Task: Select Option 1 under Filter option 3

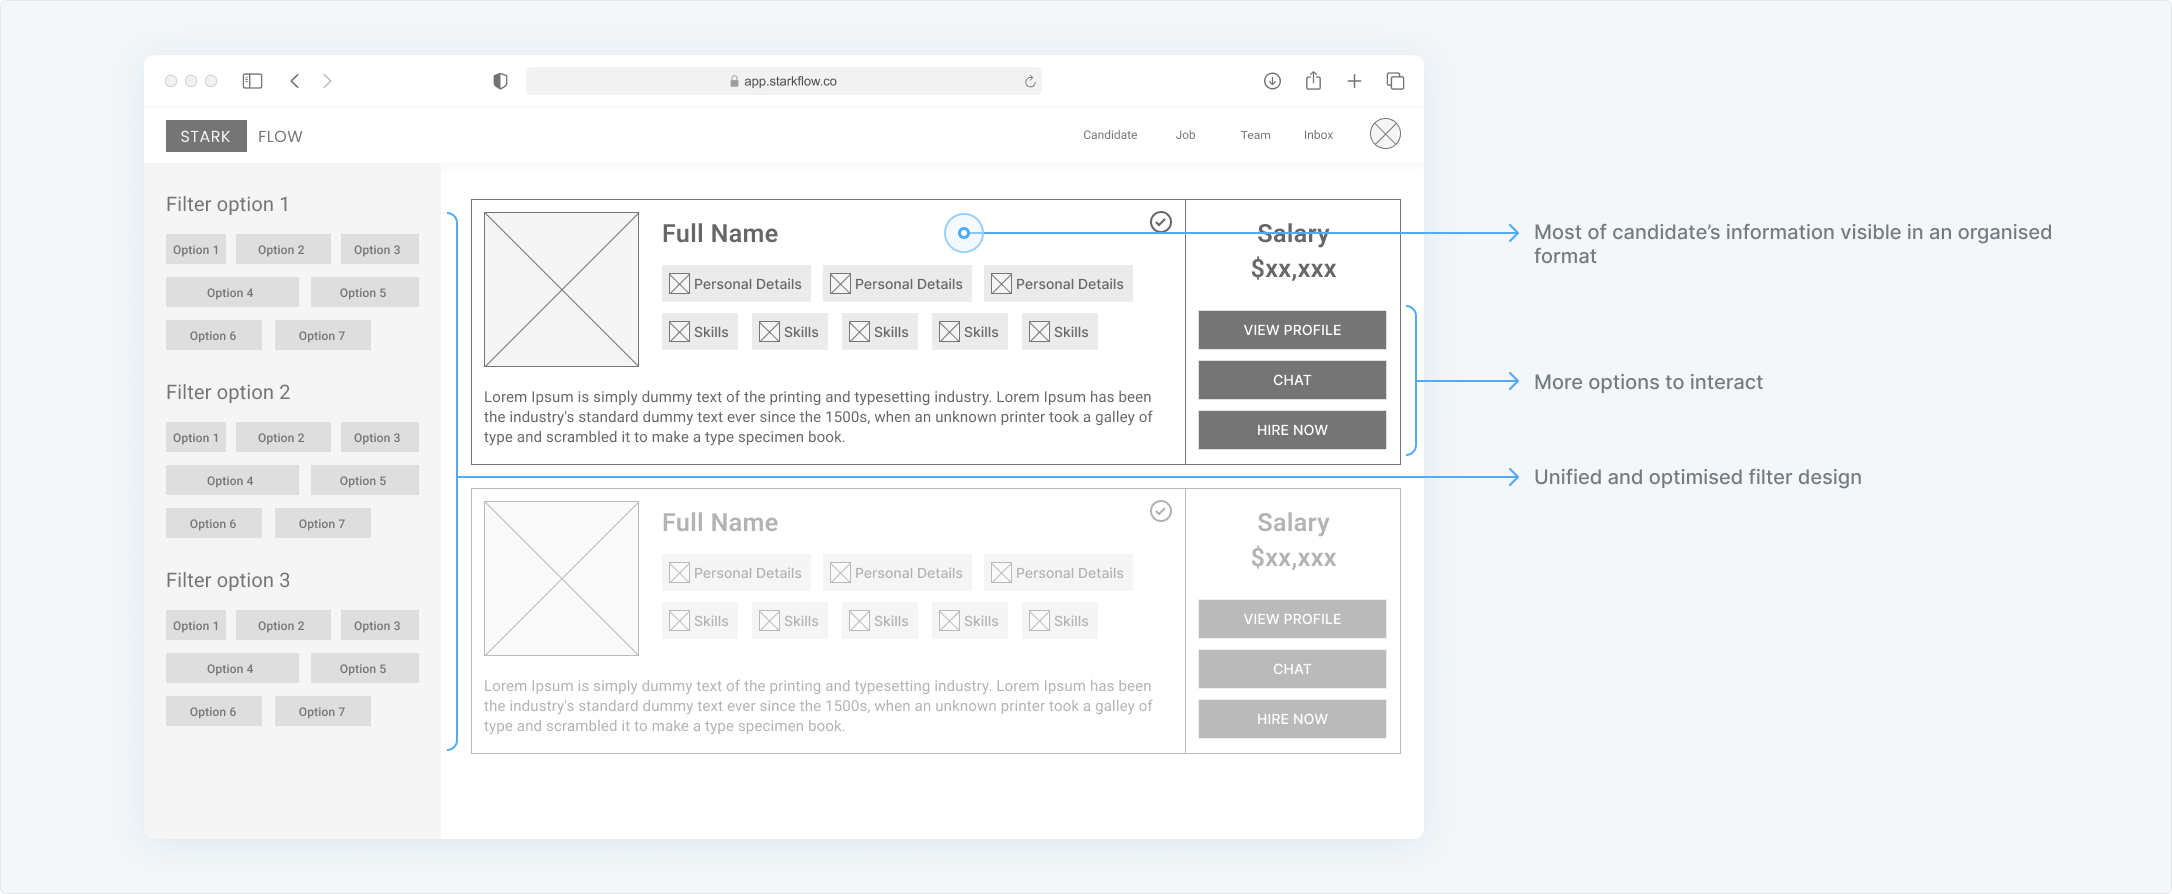Action: click(x=196, y=626)
